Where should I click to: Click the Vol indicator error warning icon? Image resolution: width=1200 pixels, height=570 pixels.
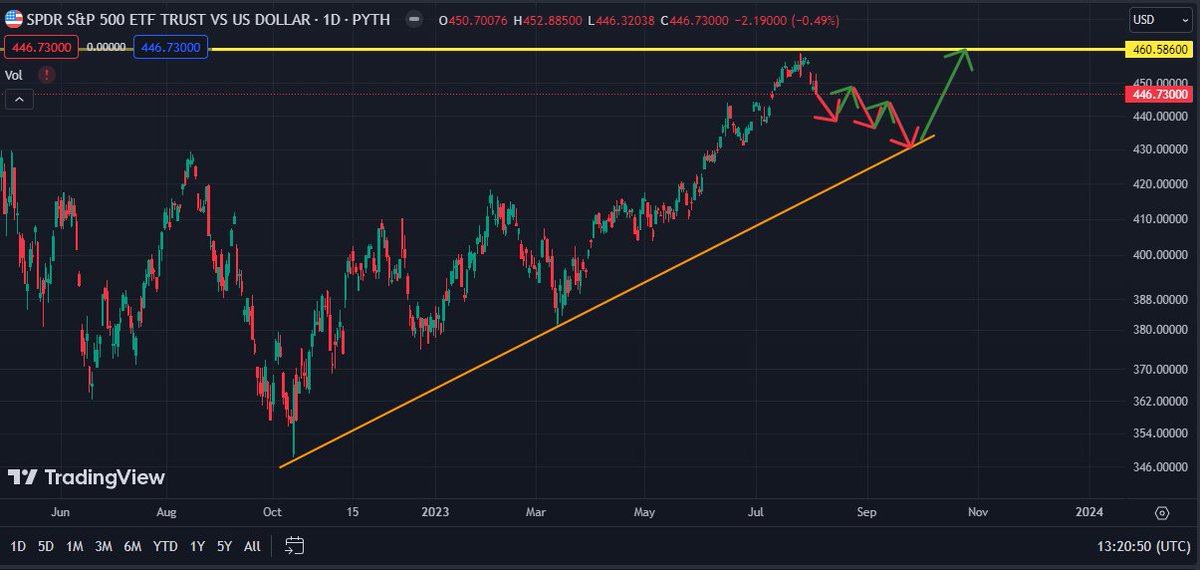[x=47, y=74]
